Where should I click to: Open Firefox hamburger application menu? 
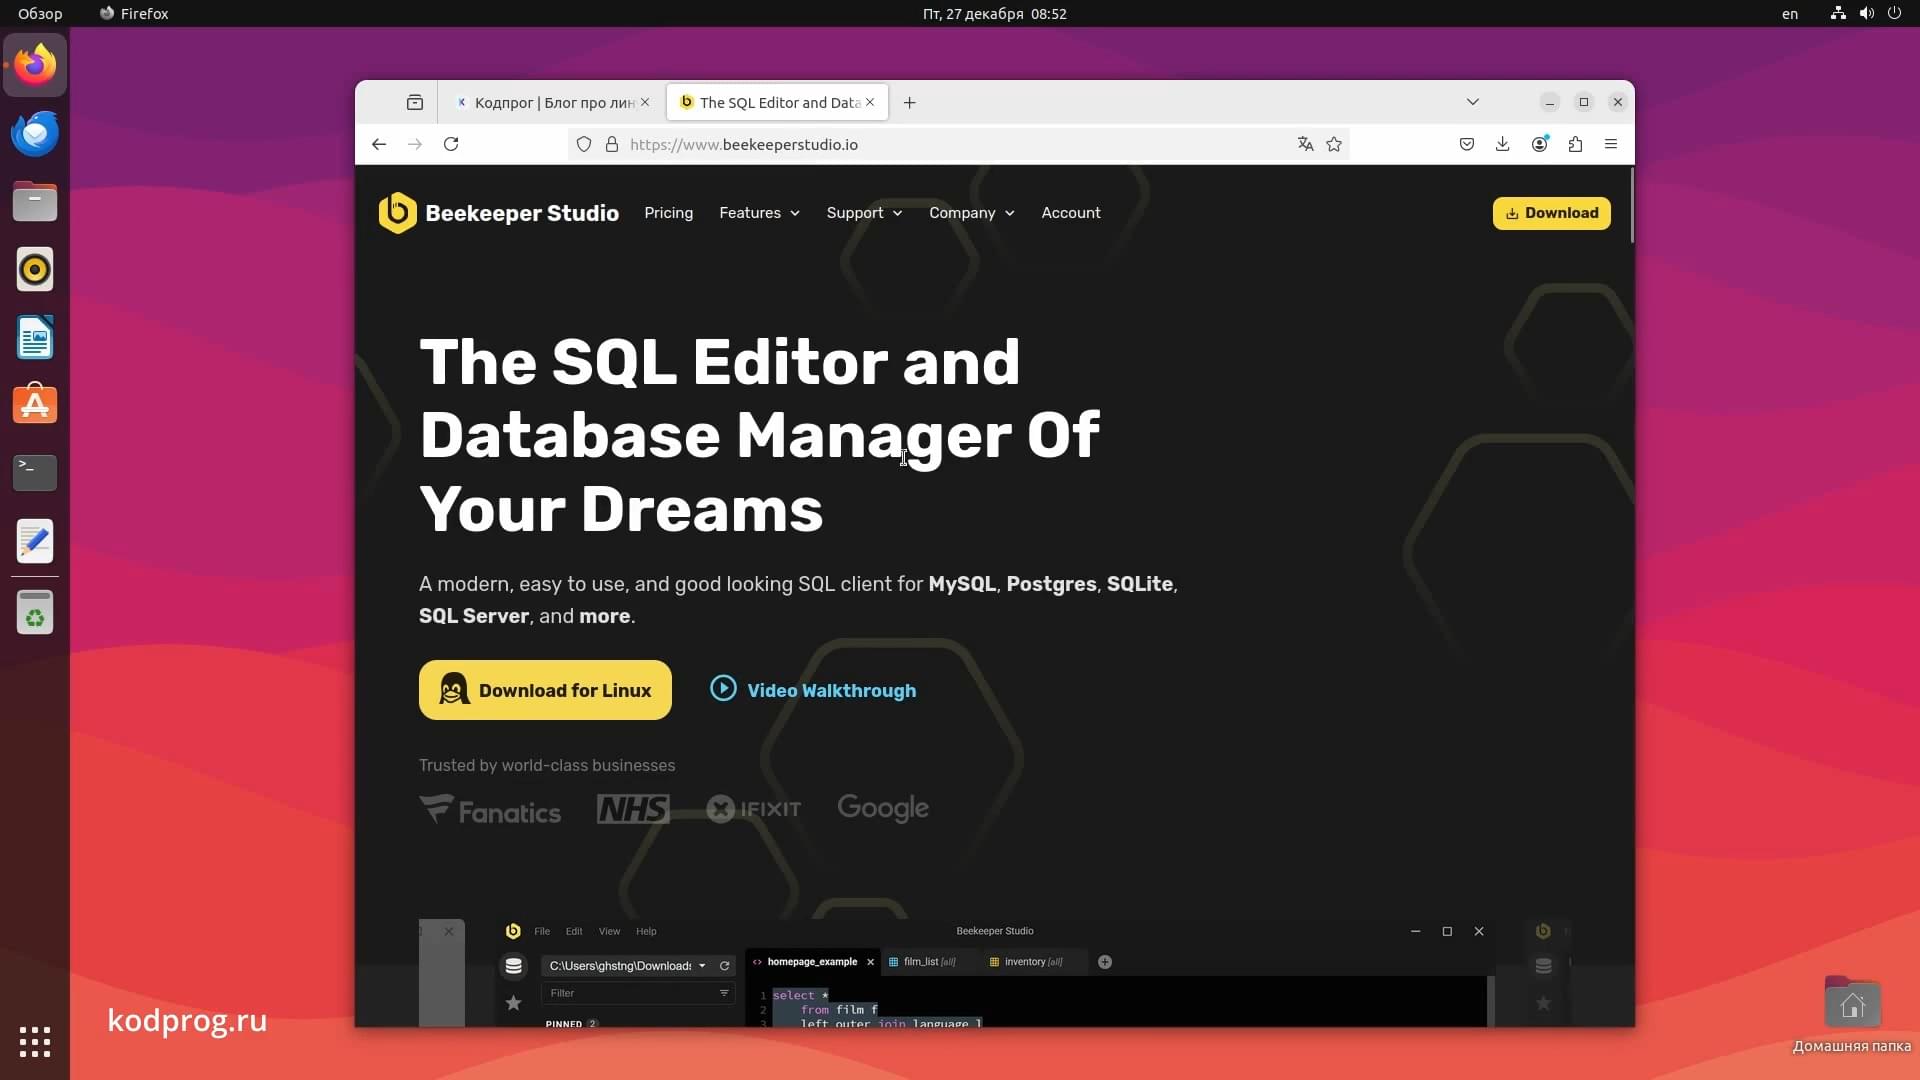tap(1611, 144)
